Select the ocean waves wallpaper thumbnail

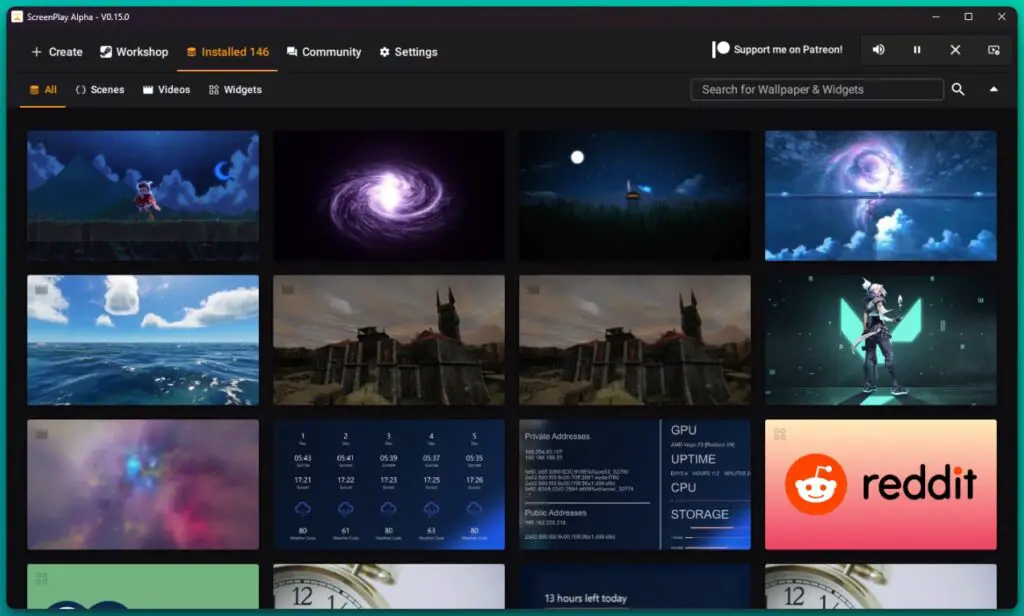(x=143, y=340)
